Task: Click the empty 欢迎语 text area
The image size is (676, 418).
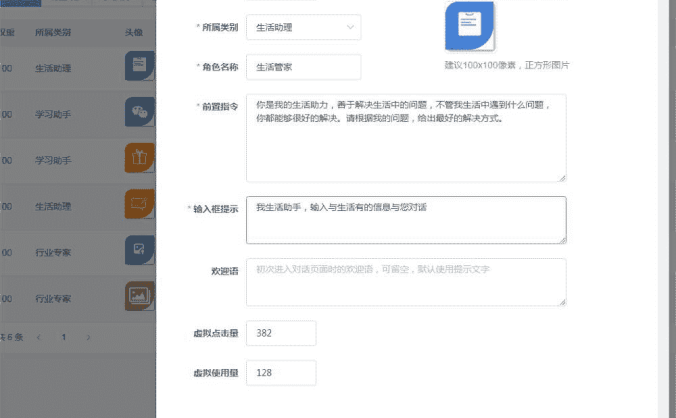Action: pos(406,282)
